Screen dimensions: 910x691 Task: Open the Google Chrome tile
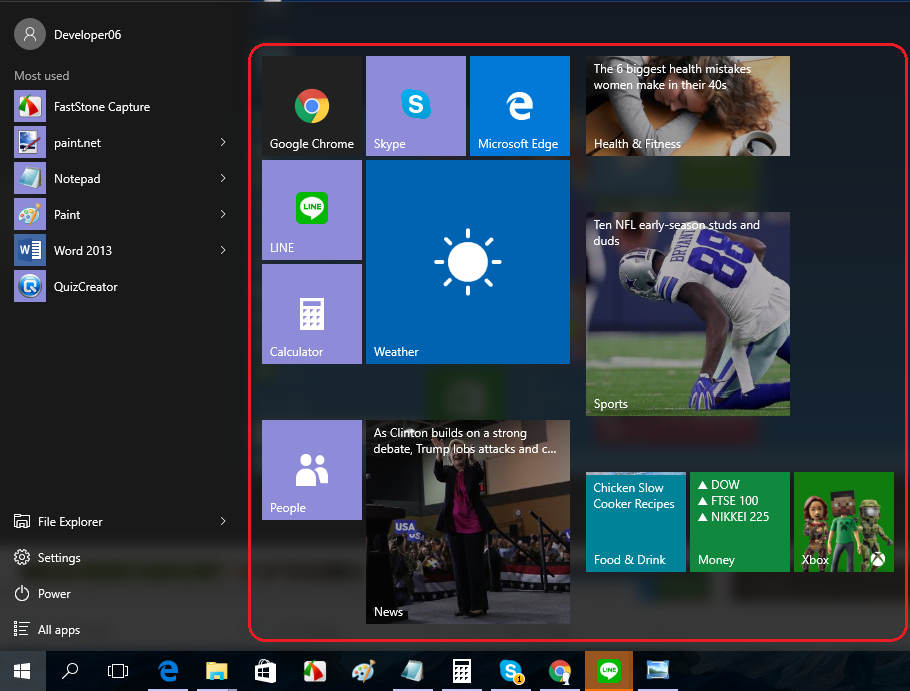coord(311,106)
